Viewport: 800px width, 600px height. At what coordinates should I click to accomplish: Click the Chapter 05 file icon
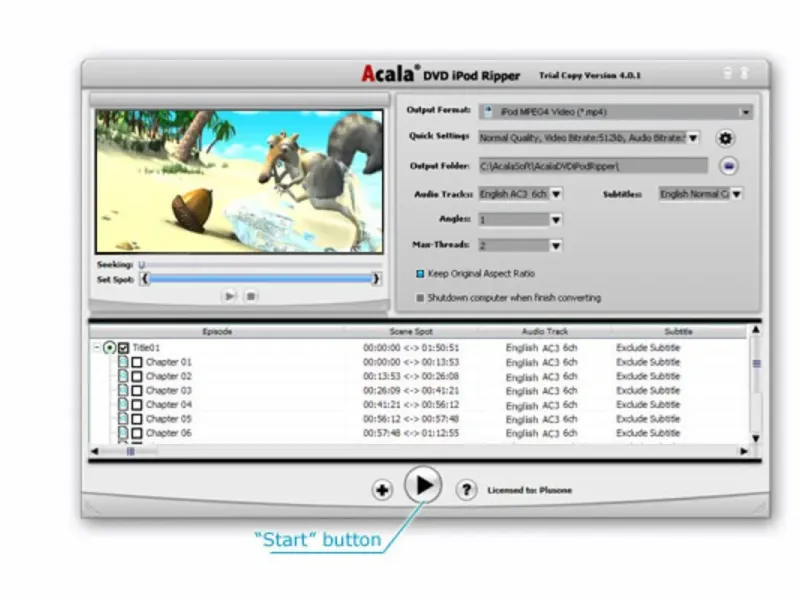(x=123, y=419)
